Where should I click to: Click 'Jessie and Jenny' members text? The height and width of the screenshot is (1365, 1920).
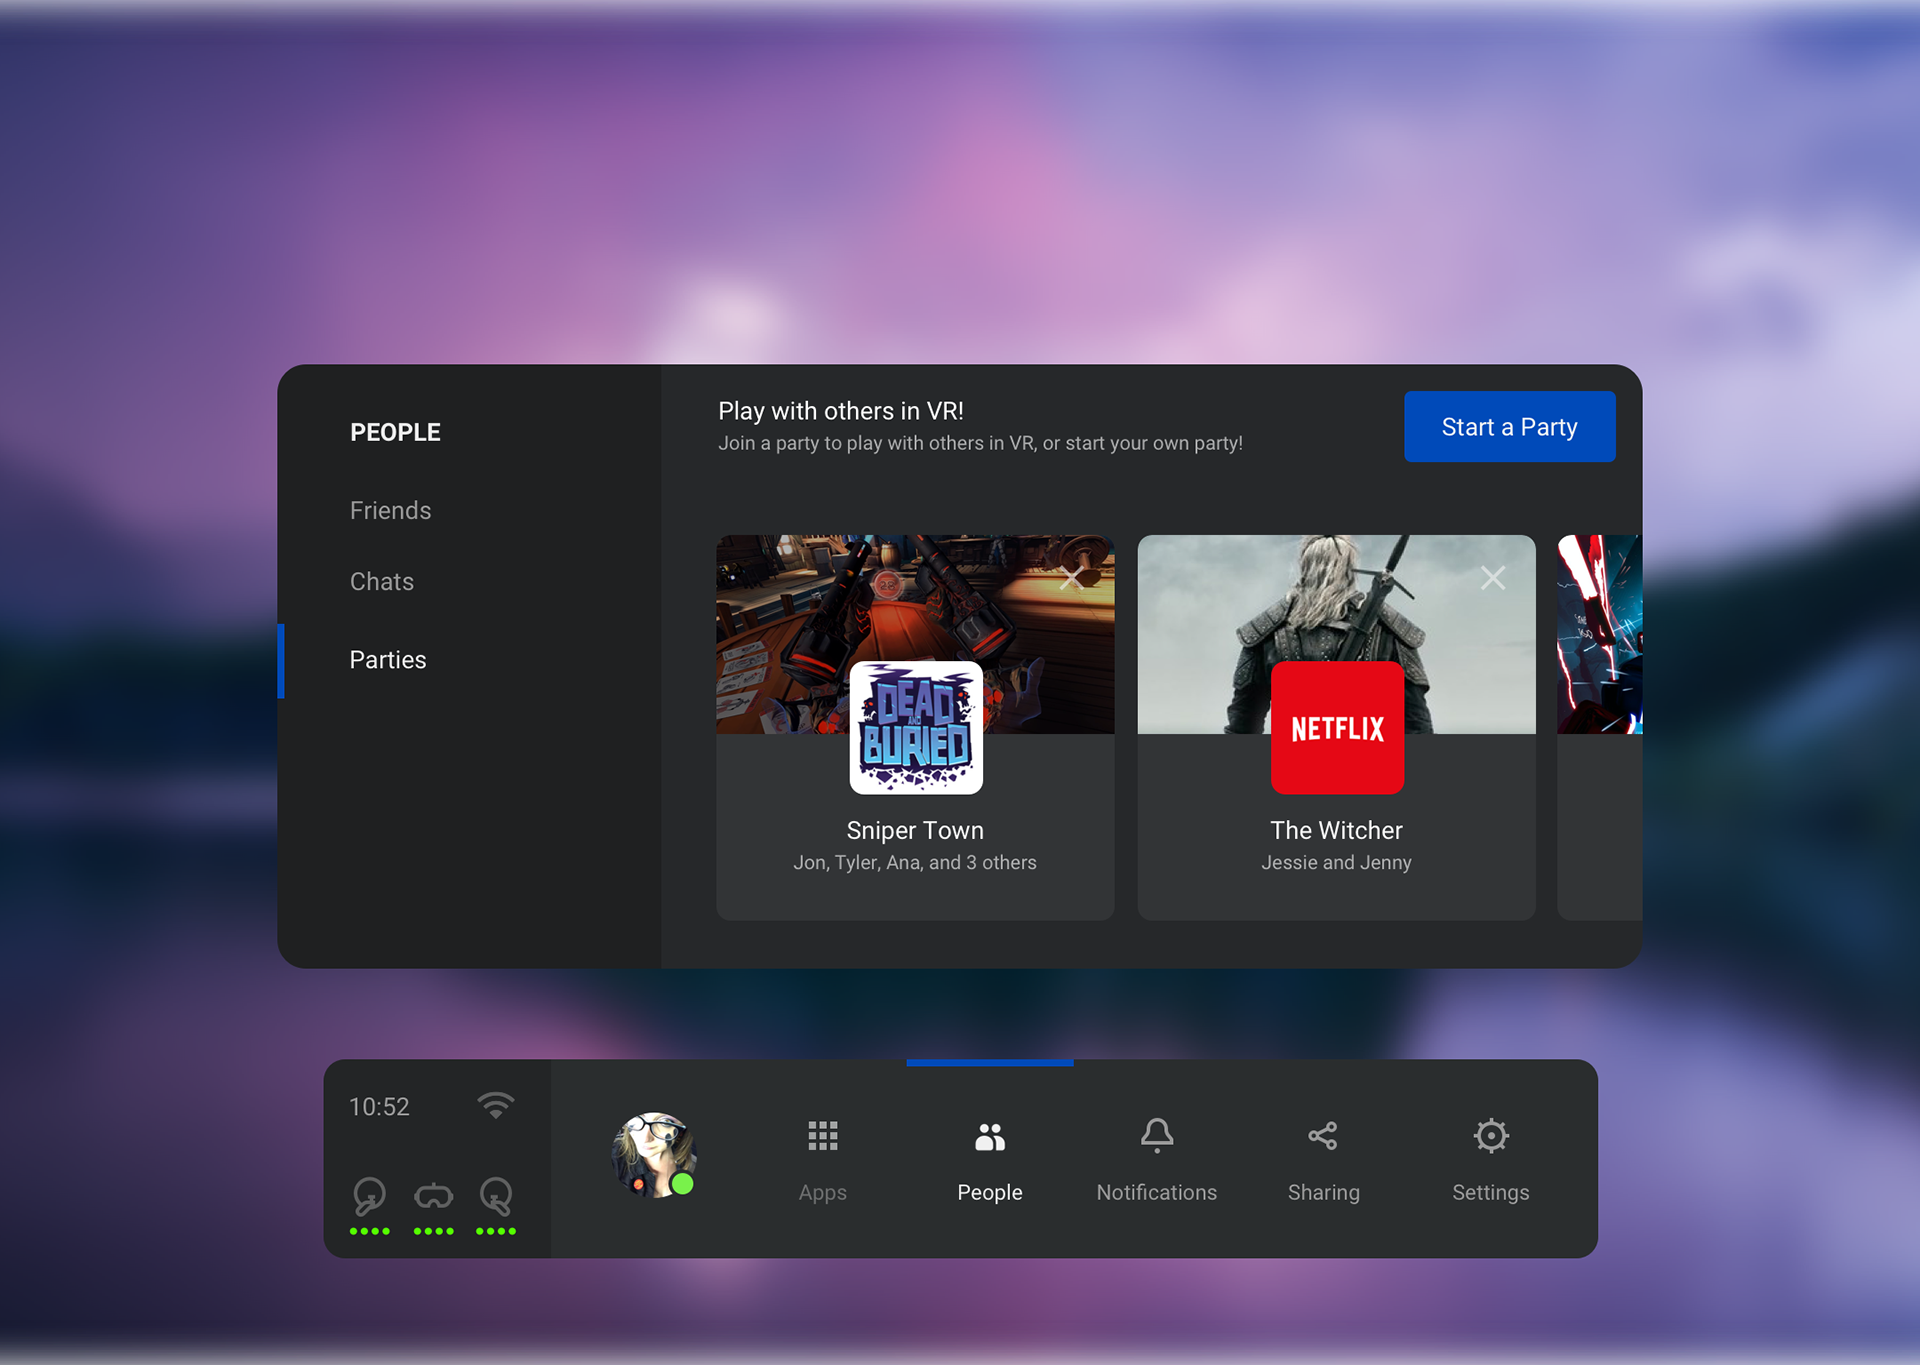click(x=1336, y=862)
